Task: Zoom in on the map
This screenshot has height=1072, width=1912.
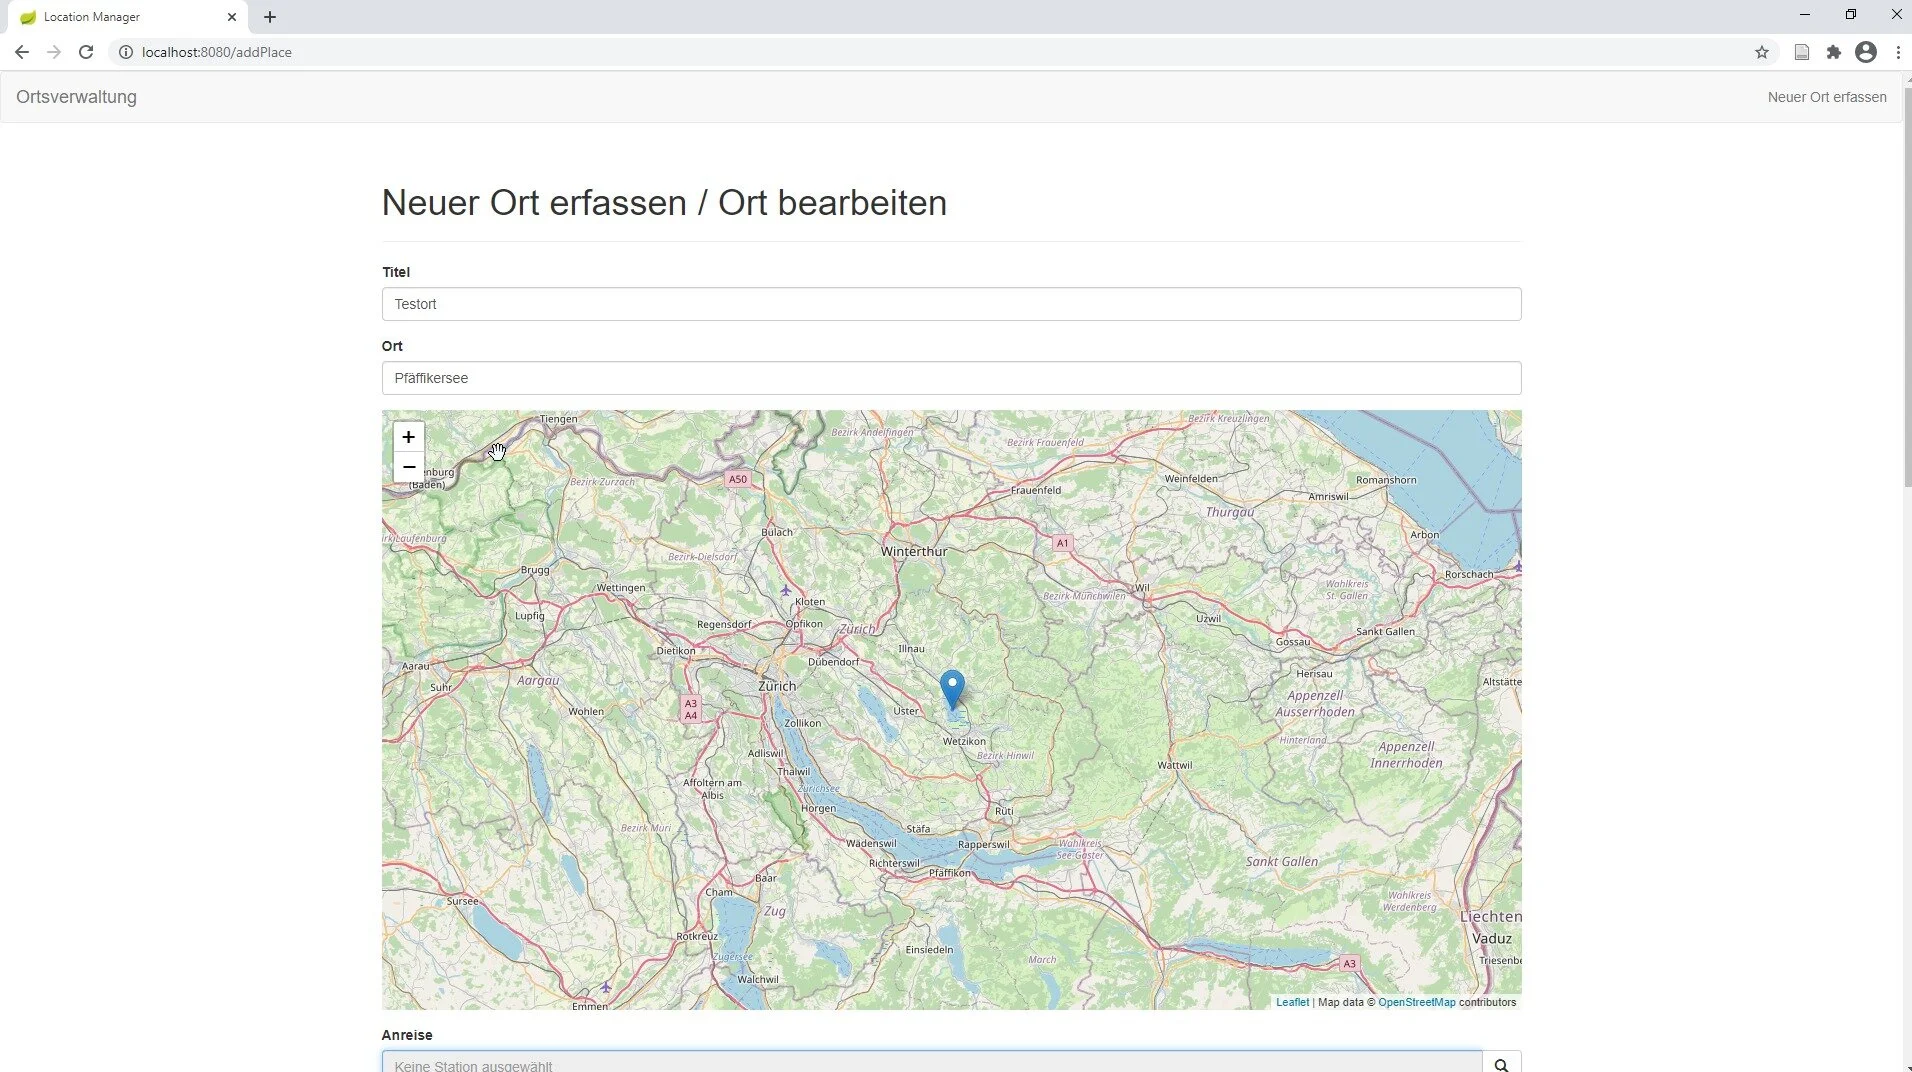Action: click(x=408, y=437)
